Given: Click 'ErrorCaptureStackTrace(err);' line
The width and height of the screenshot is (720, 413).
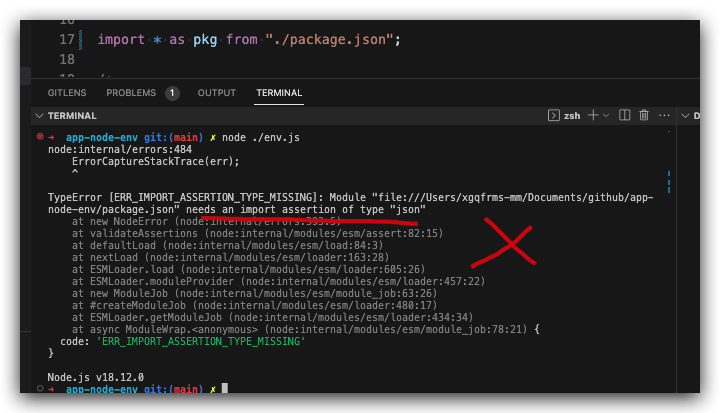Looking at the screenshot, I should point(156,161).
